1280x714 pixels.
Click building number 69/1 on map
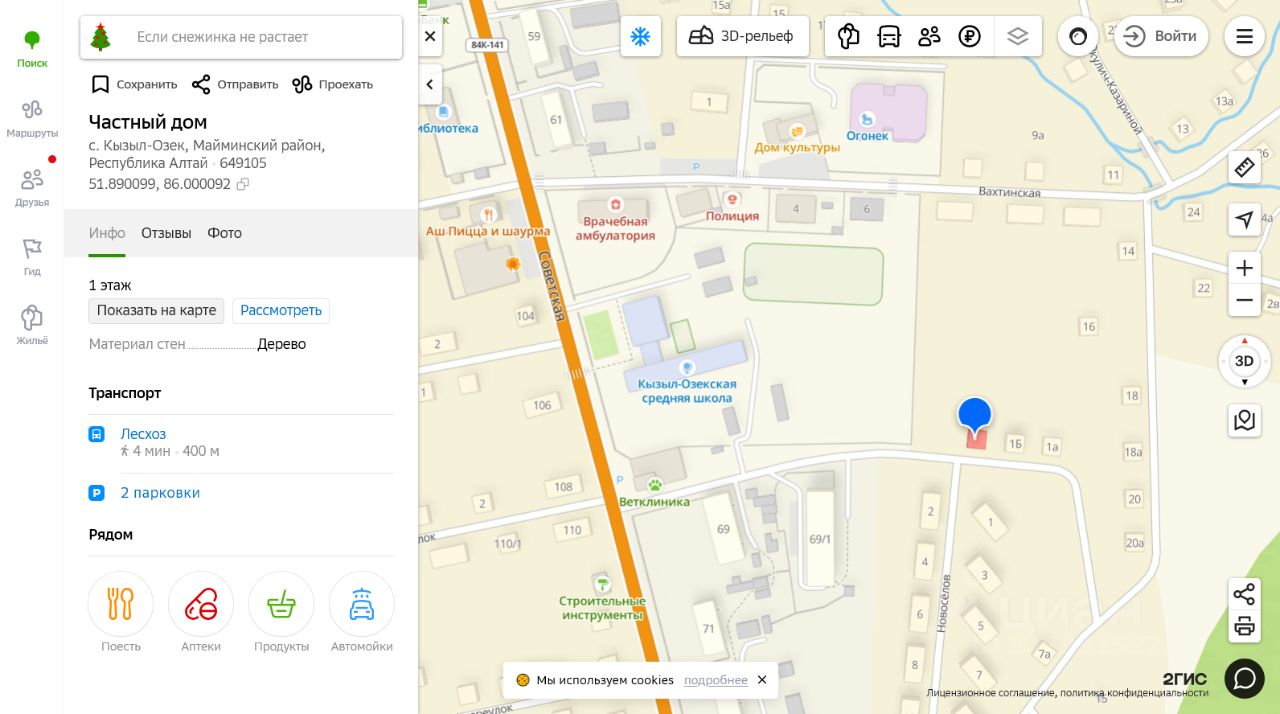click(820, 539)
